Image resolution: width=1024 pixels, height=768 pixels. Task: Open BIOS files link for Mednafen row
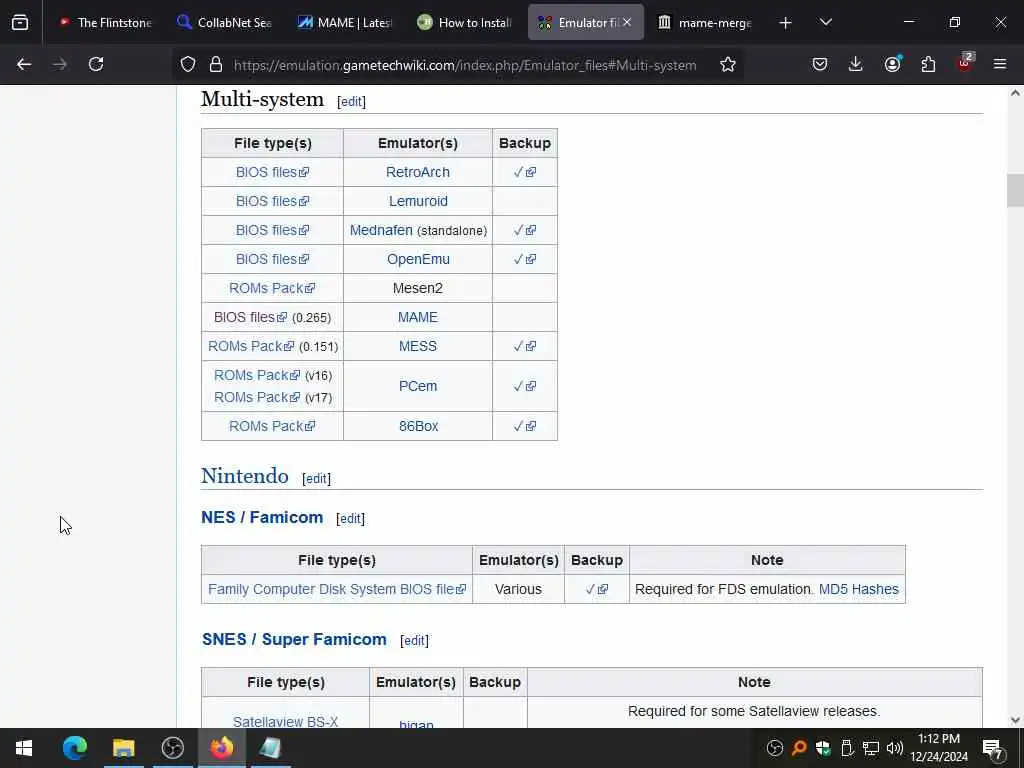pos(272,230)
